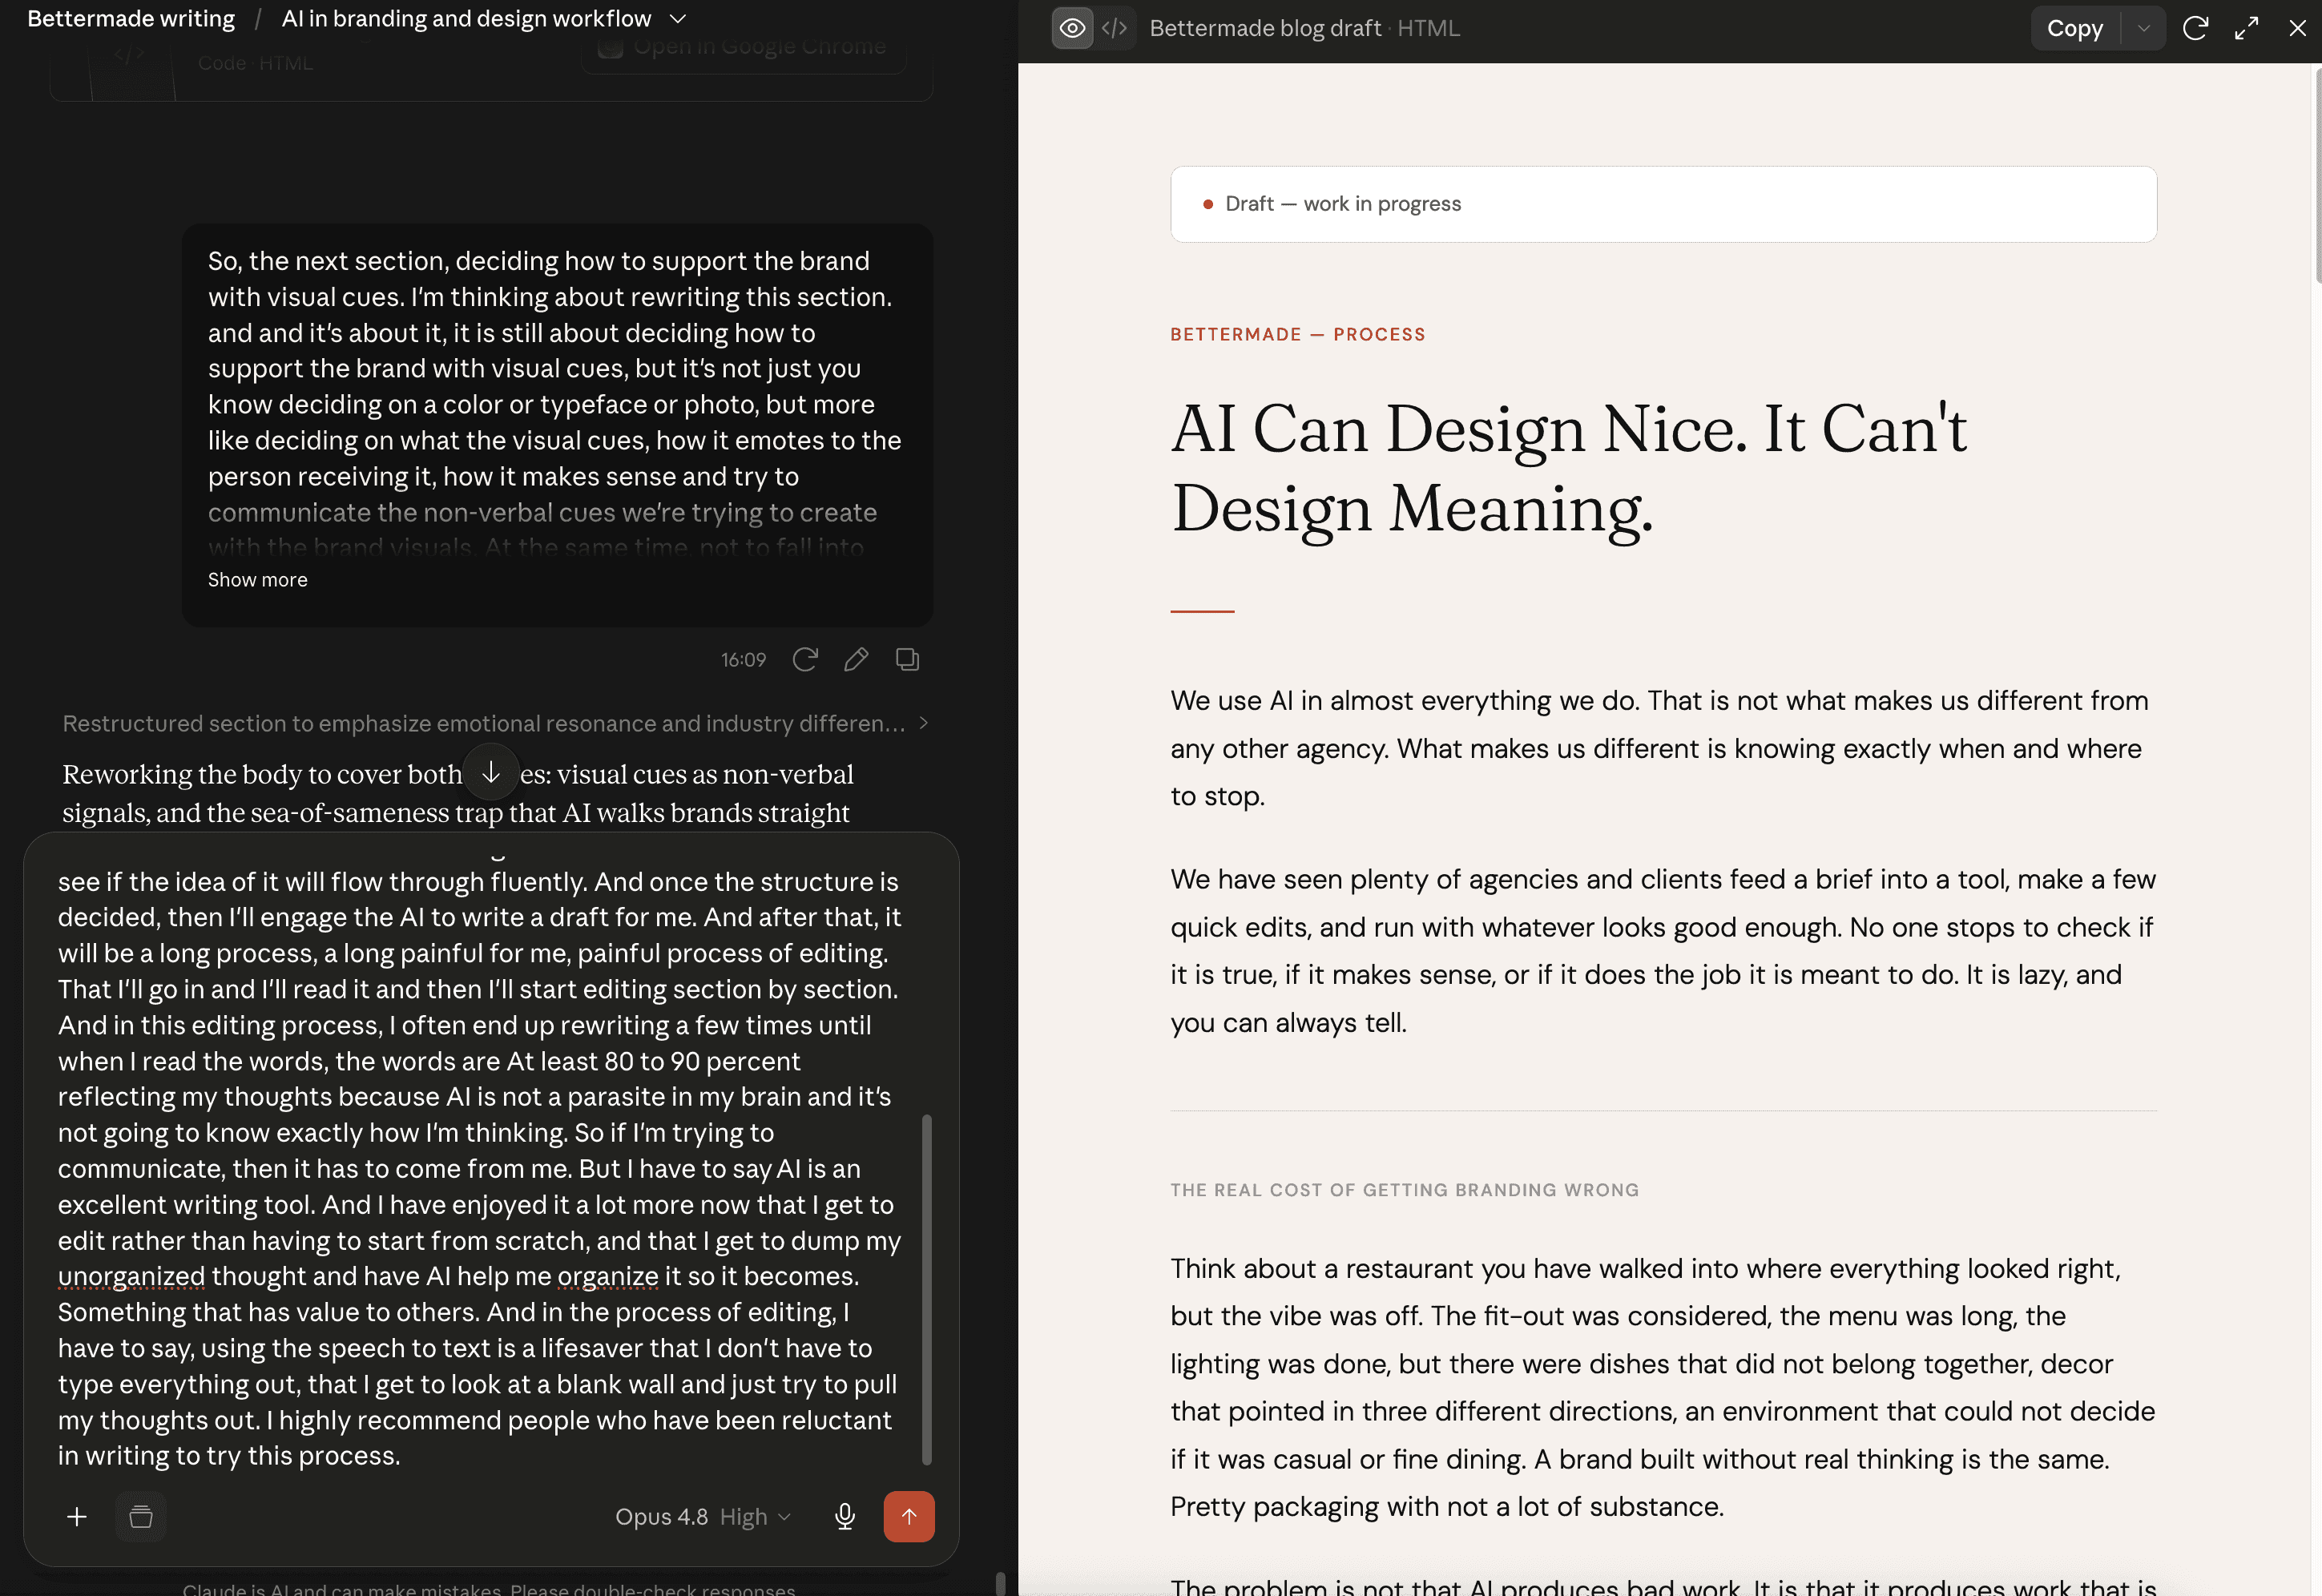Click the underlined word unorganized in composer

pyautogui.click(x=131, y=1276)
